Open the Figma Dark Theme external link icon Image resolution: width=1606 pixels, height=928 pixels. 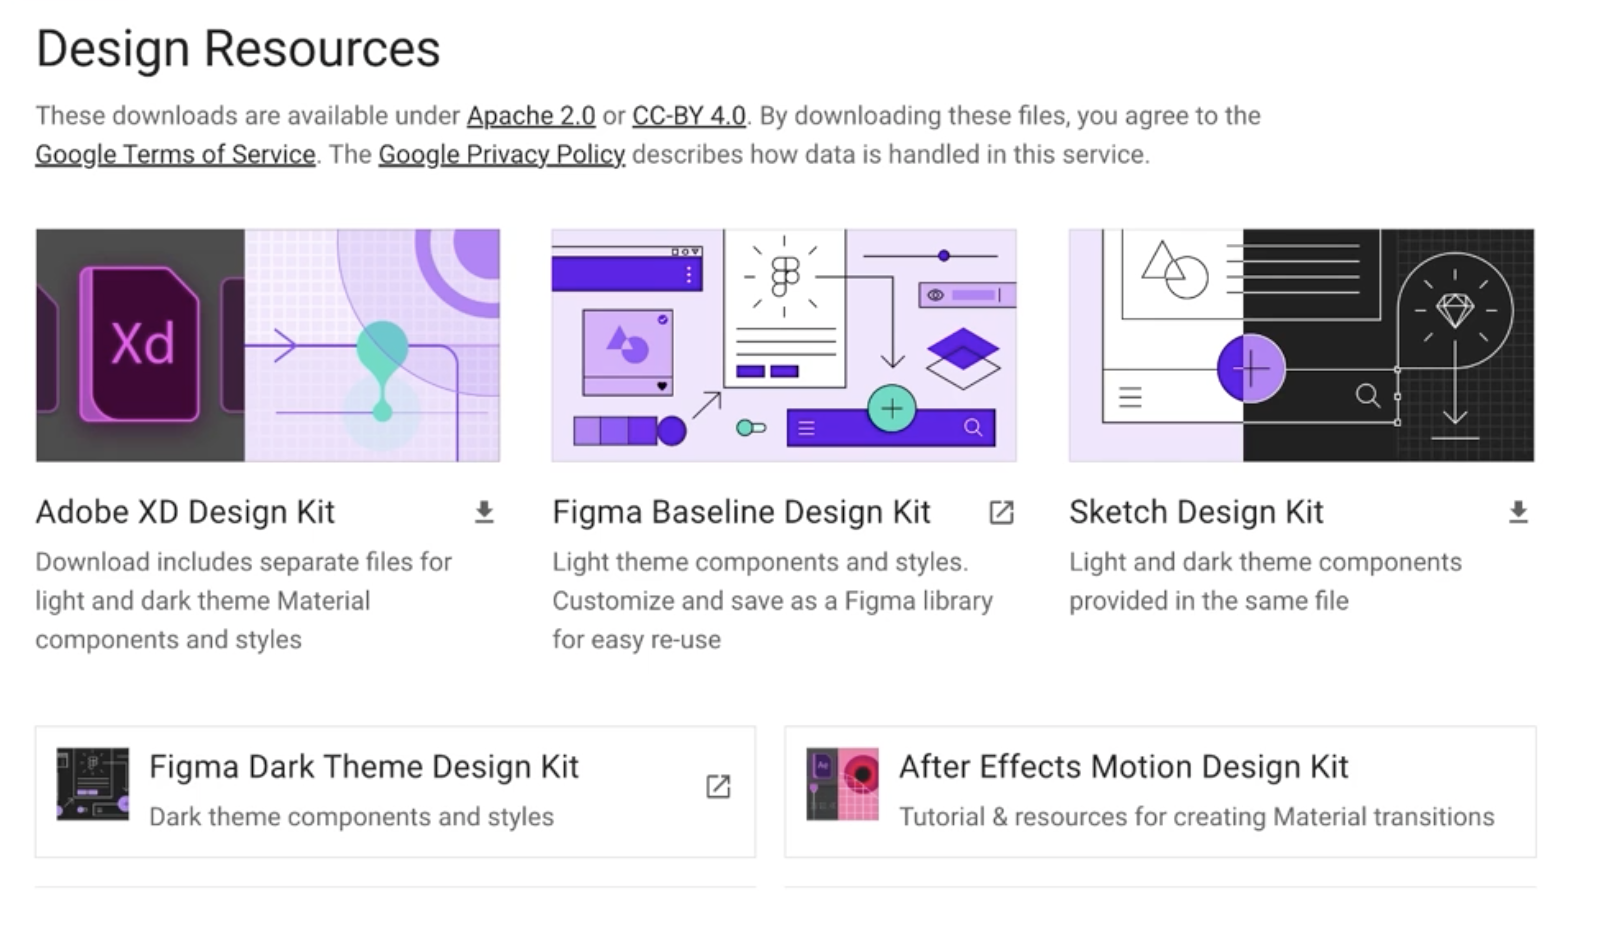pos(718,786)
